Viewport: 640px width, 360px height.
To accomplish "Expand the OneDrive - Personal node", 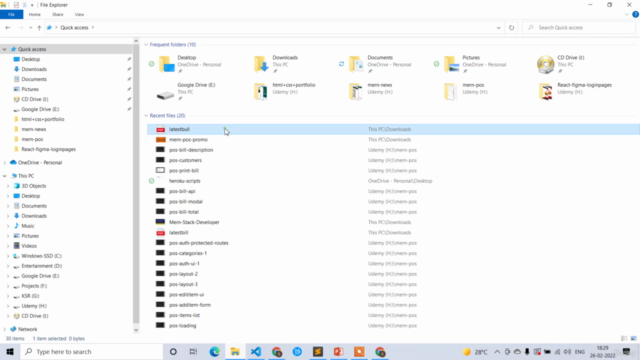I will (4, 162).
